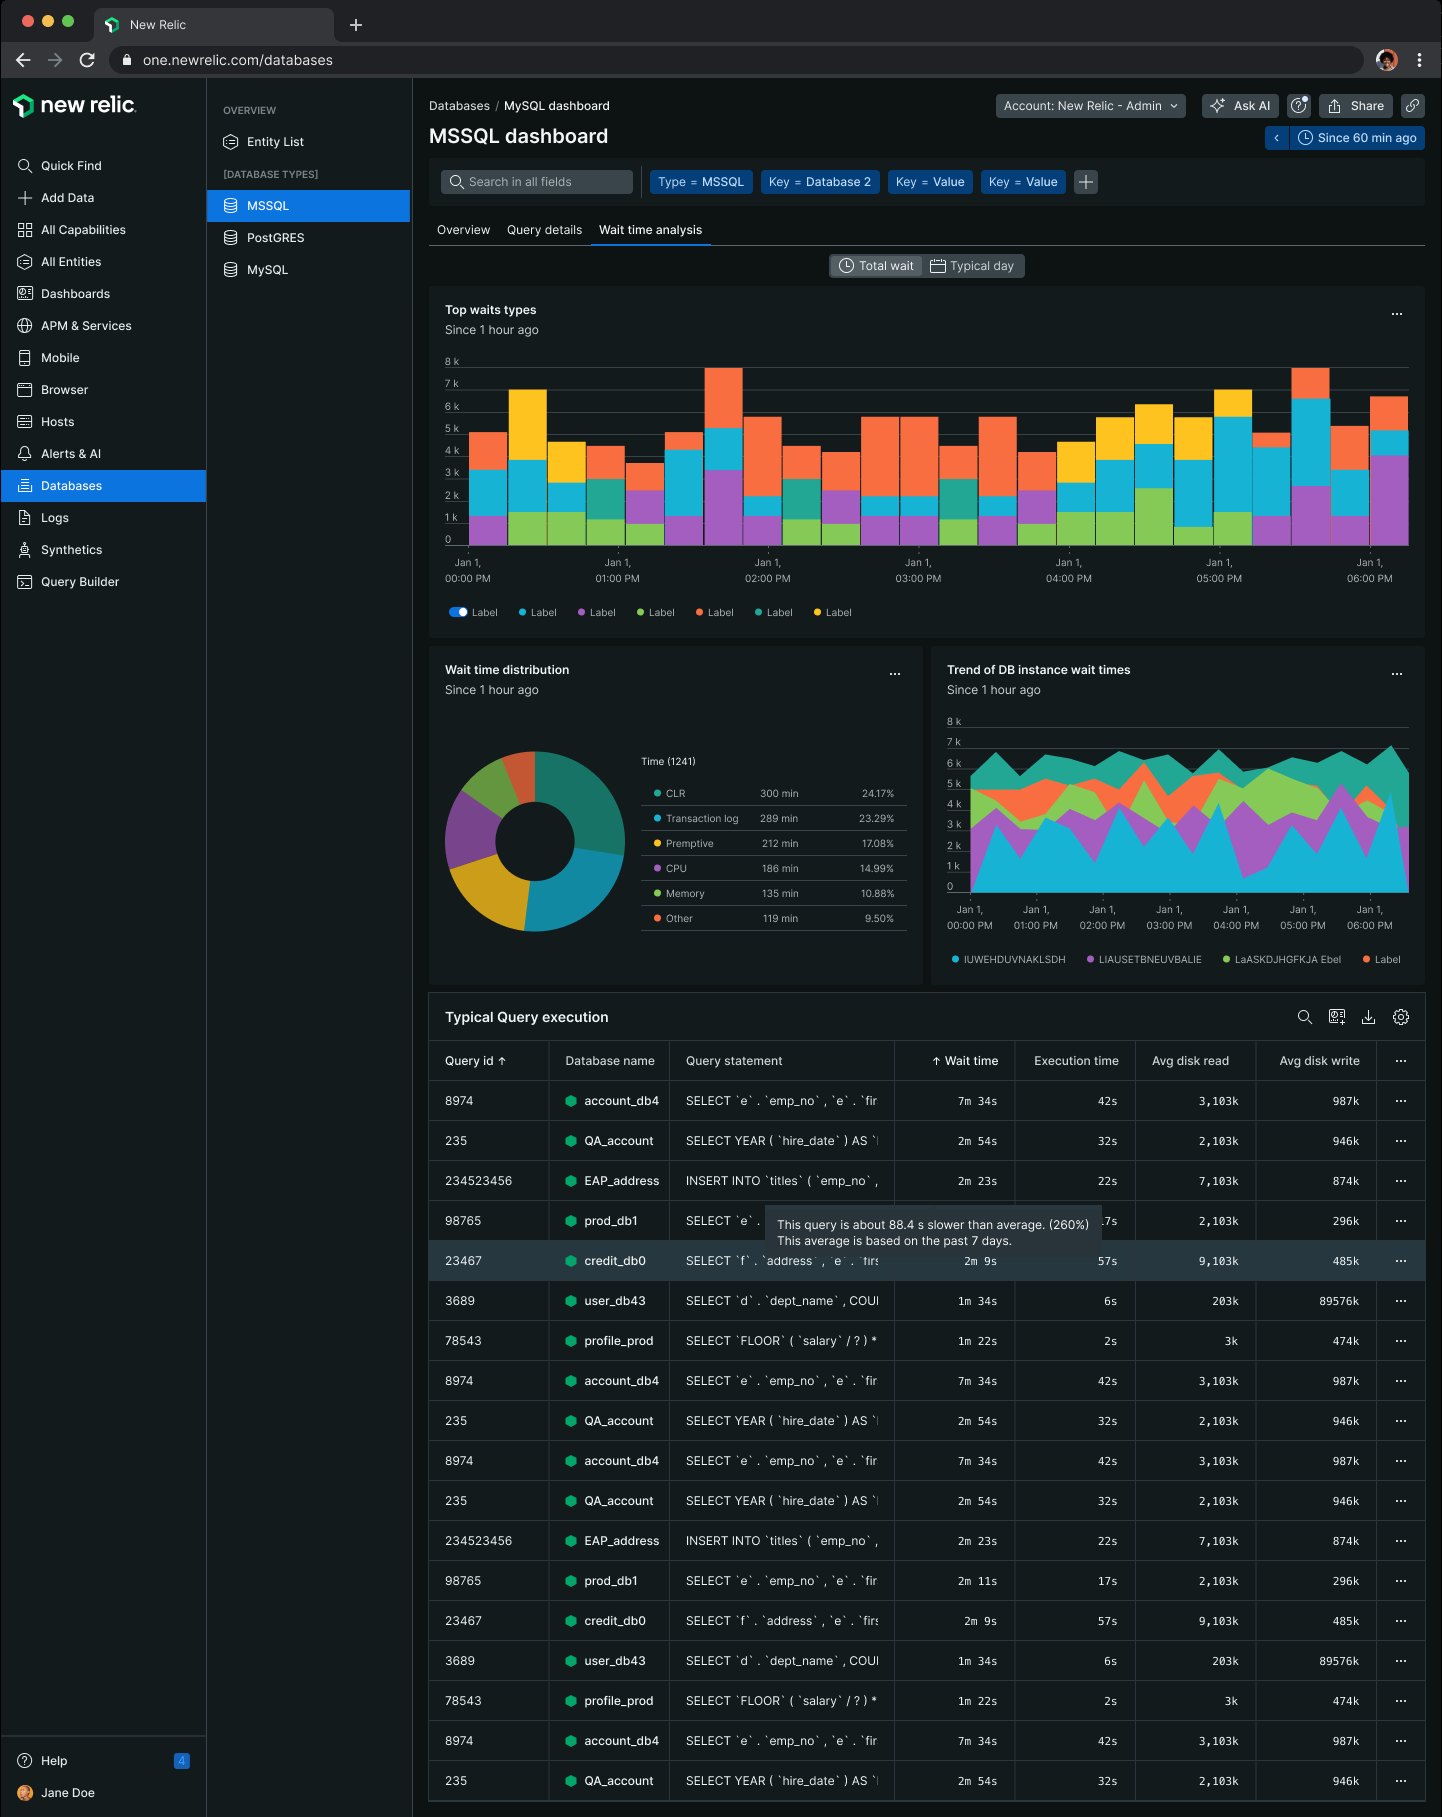Screen dimensions: 1442x1817
Task: Toggle LIAUSETBNEUVBALIE series in legend
Action: coord(1144,960)
